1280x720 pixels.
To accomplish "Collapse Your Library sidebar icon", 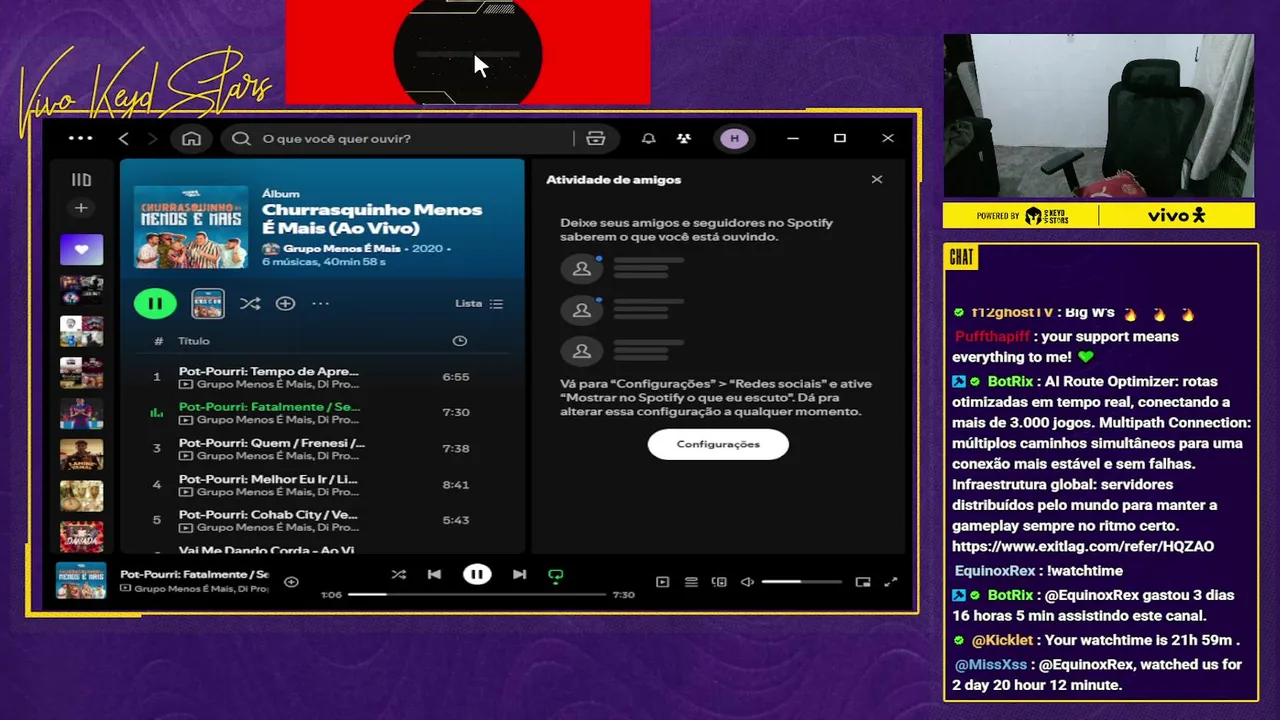I will click(81, 180).
